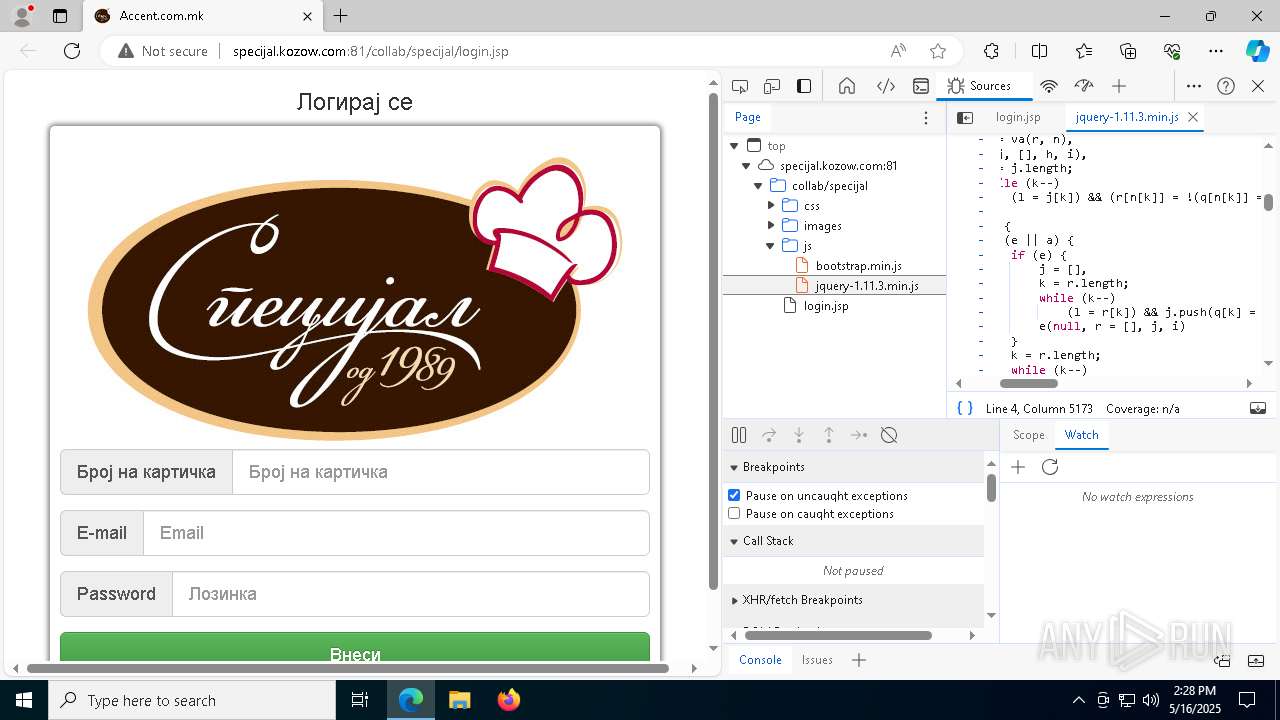This screenshot has height=720, width=1280.
Task: Open login.jsp in file tree
Action: pyautogui.click(x=825, y=306)
